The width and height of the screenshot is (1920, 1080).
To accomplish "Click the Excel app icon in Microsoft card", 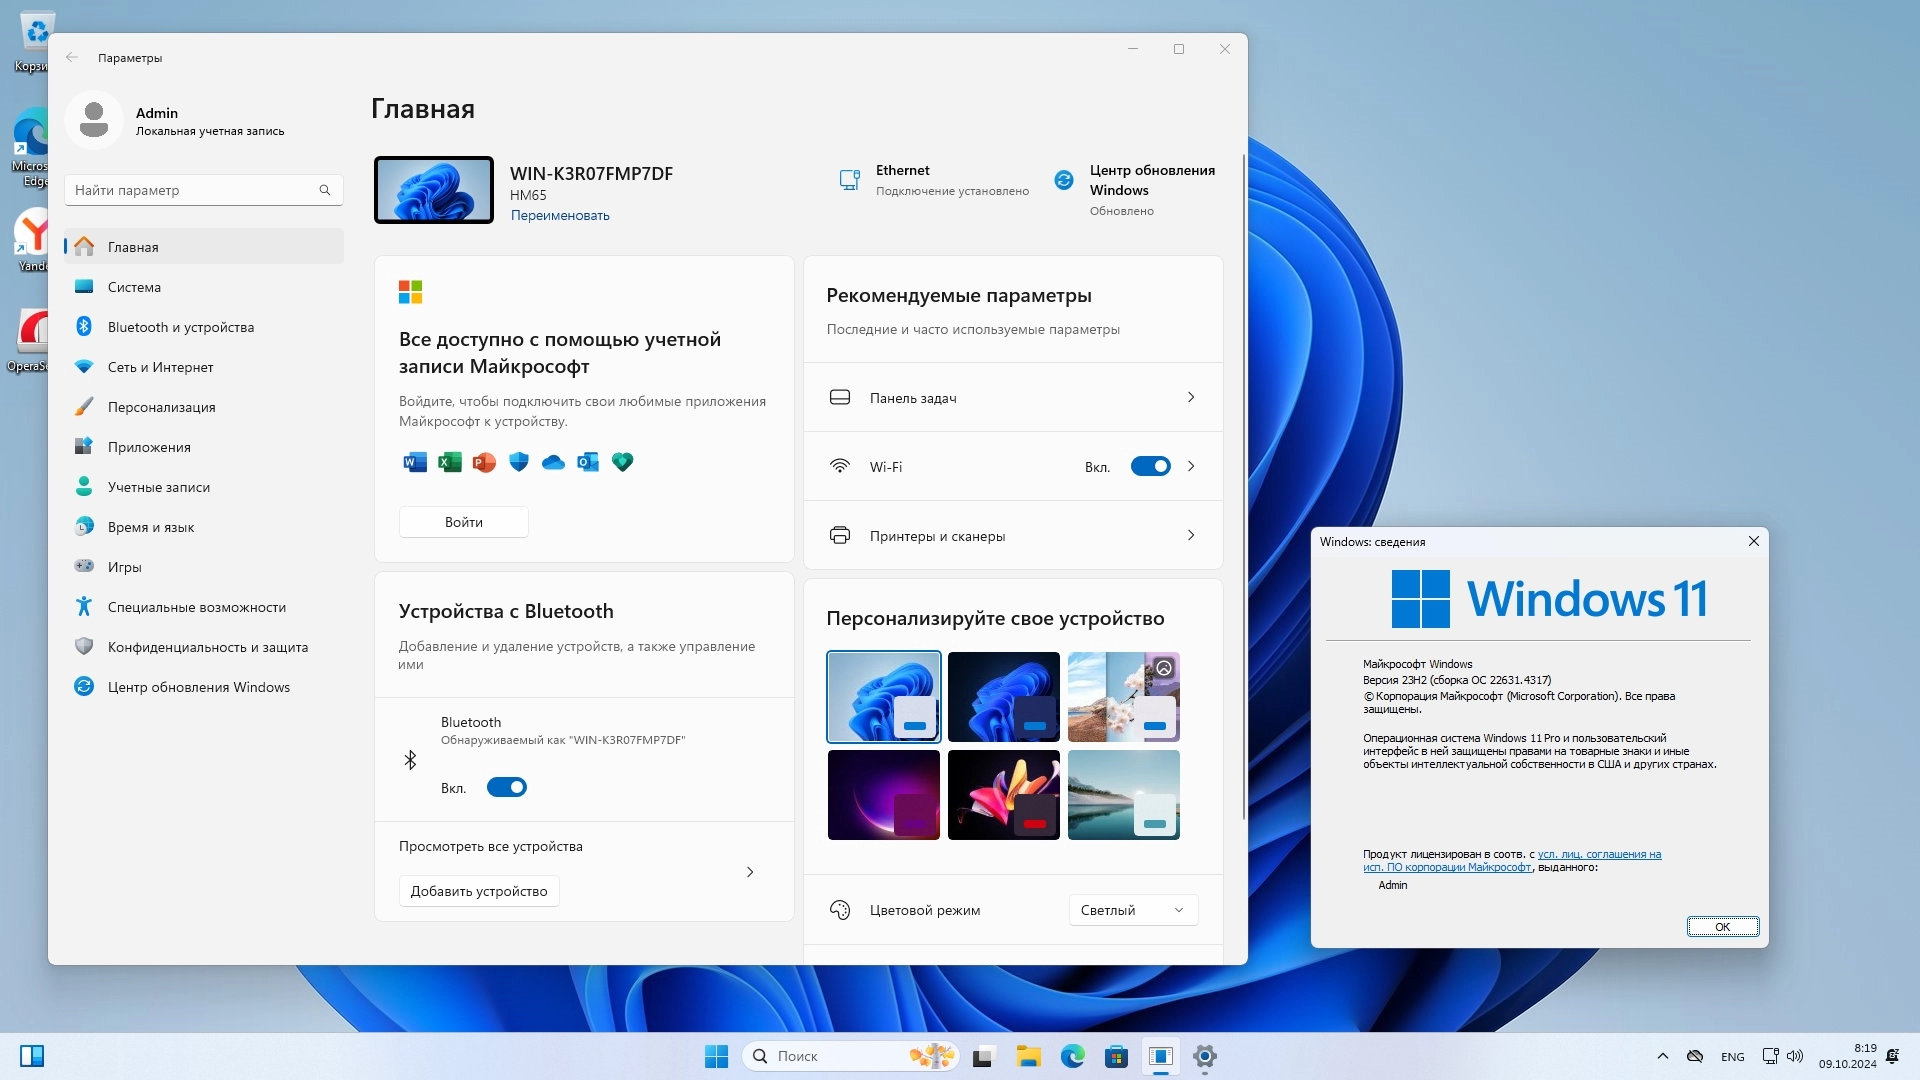I will coord(450,462).
